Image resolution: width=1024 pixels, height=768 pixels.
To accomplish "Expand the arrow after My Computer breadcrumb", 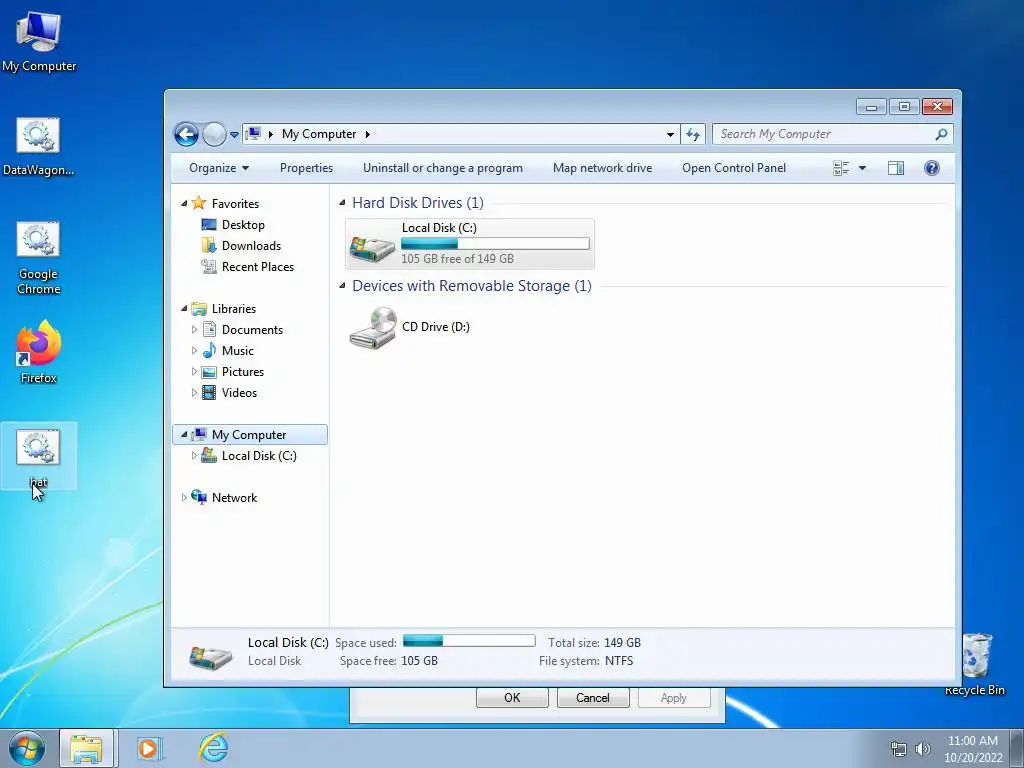I will 368,134.
